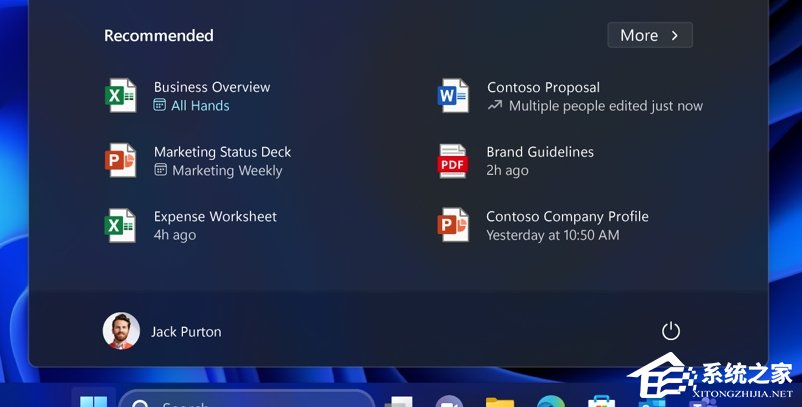The width and height of the screenshot is (802, 407).
Task: Open File Explorer from the taskbar
Action: click(499, 402)
